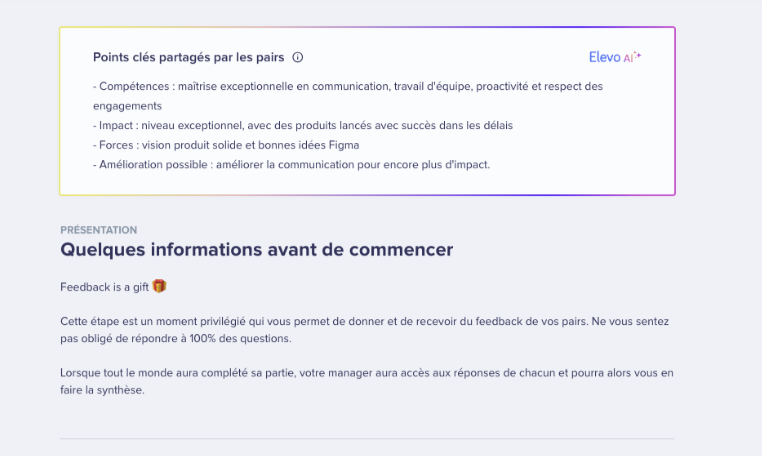
Task: Click the info icon beside Points clés heading
Action: coord(297,57)
